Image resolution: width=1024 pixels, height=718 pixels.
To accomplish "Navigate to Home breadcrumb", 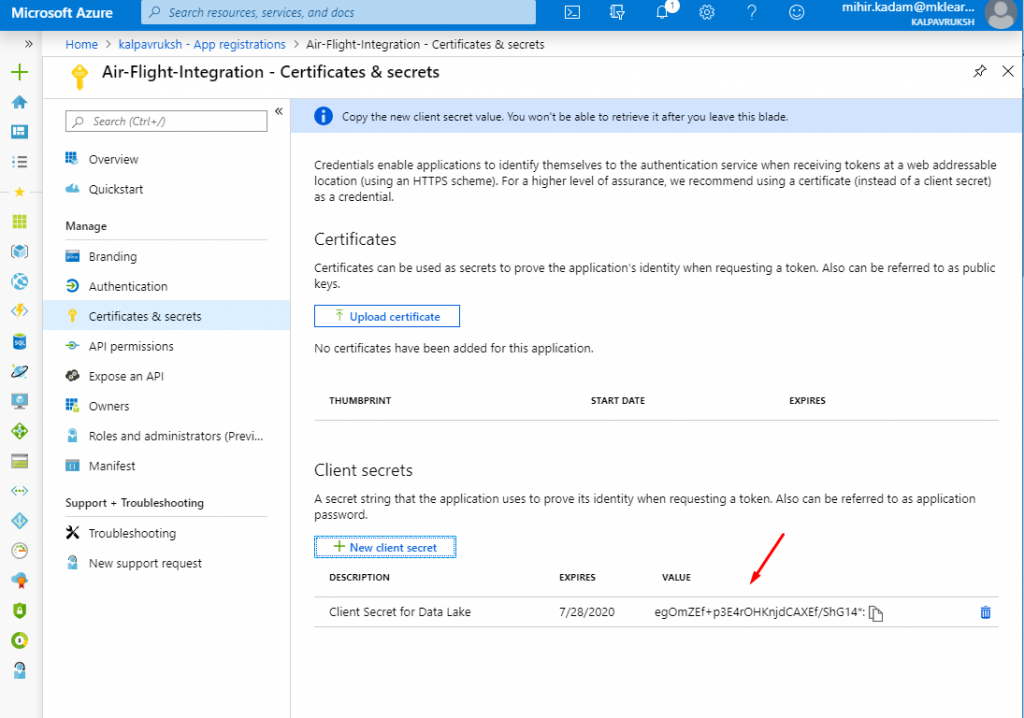I will pos(82,44).
